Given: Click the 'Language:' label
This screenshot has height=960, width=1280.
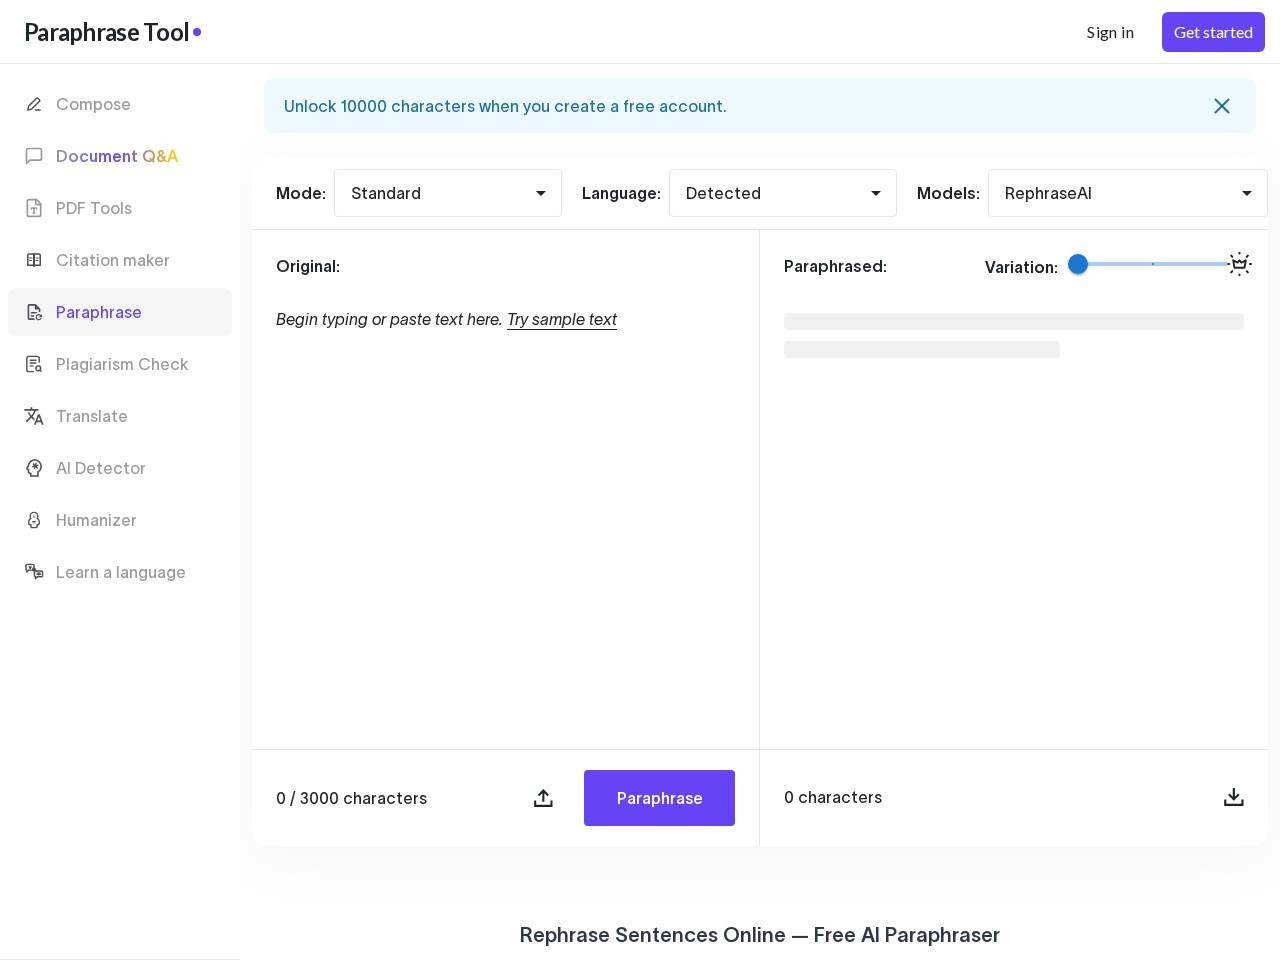Looking at the screenshot, I should (621, 193).
